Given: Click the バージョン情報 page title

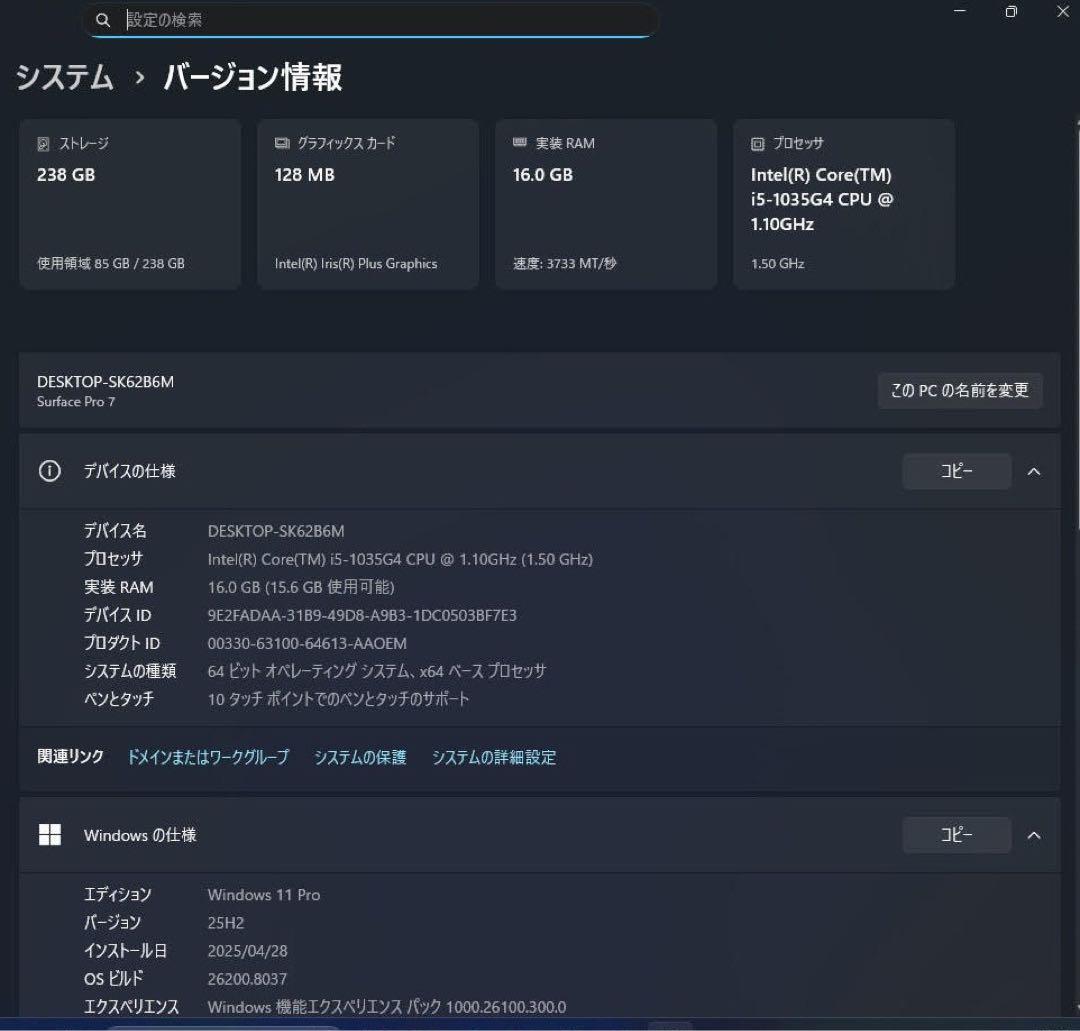Looking at the screenshot, I should [x=253, y=76].
